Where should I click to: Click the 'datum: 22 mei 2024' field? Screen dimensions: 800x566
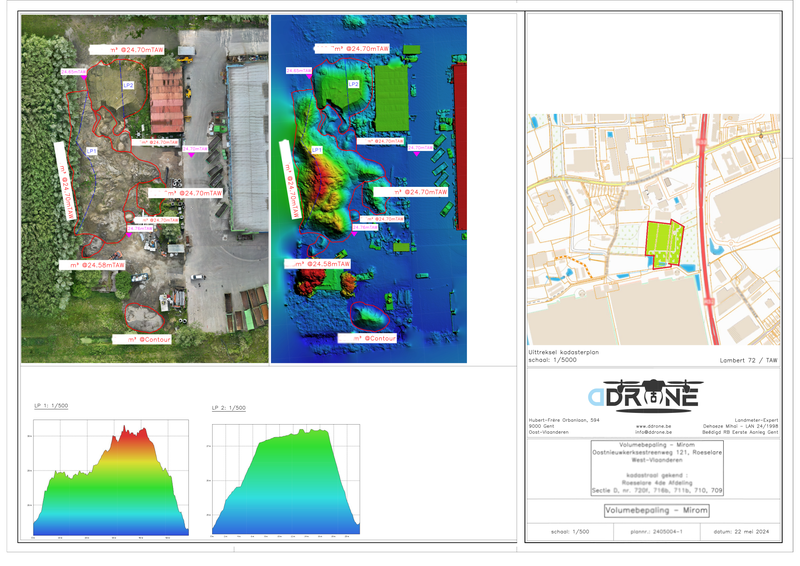(x=740, y=534)
